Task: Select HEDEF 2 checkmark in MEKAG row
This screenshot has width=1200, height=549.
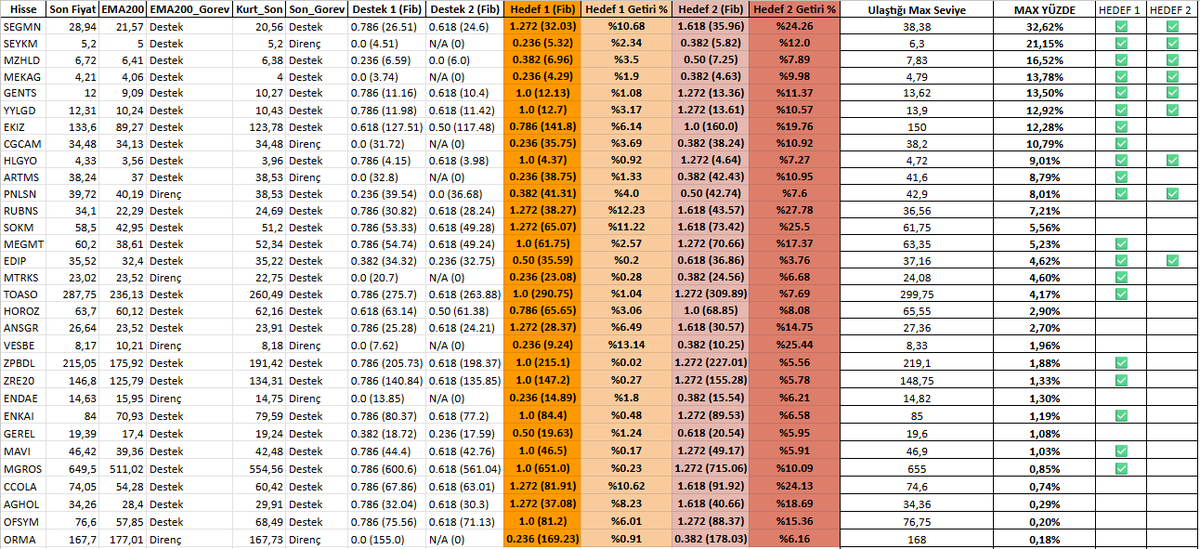Action: [x=1172, y=77]
